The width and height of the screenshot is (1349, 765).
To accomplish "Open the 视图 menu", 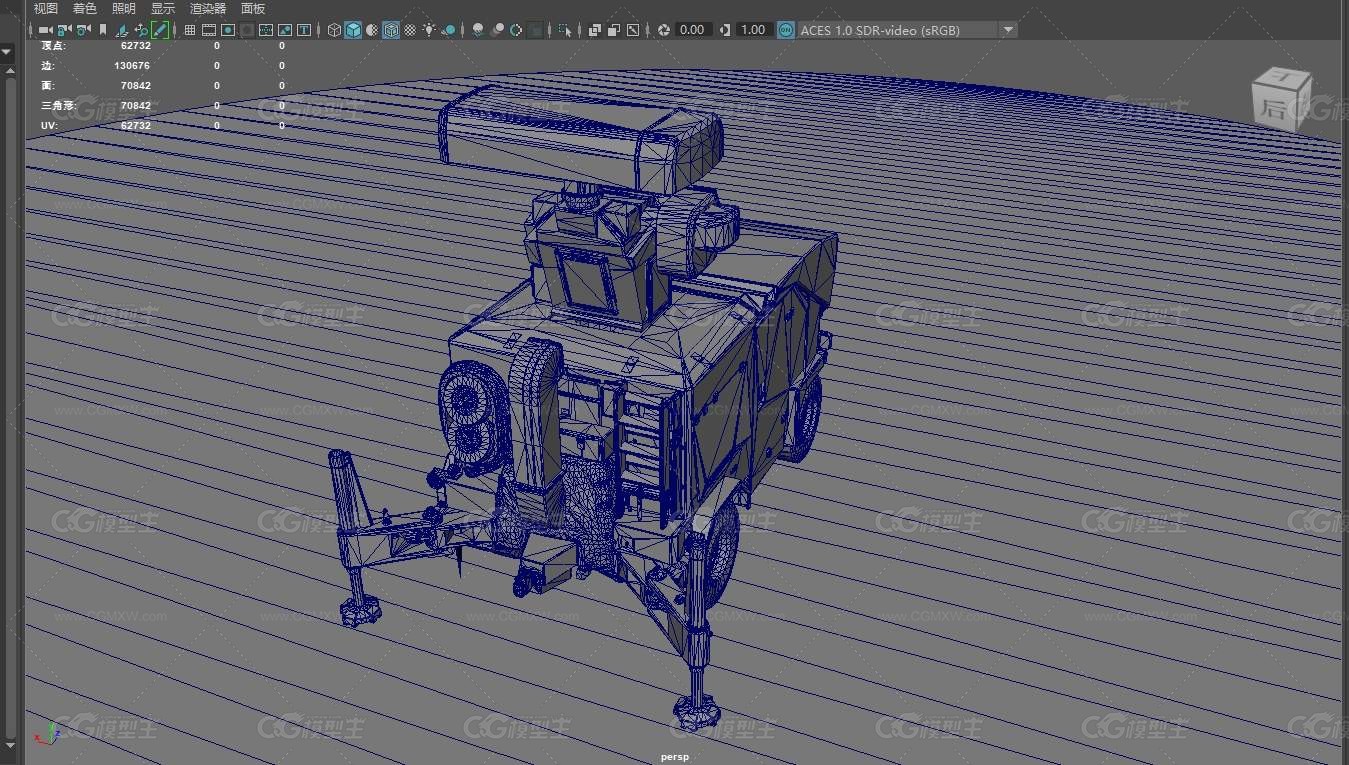I will 46,8.
